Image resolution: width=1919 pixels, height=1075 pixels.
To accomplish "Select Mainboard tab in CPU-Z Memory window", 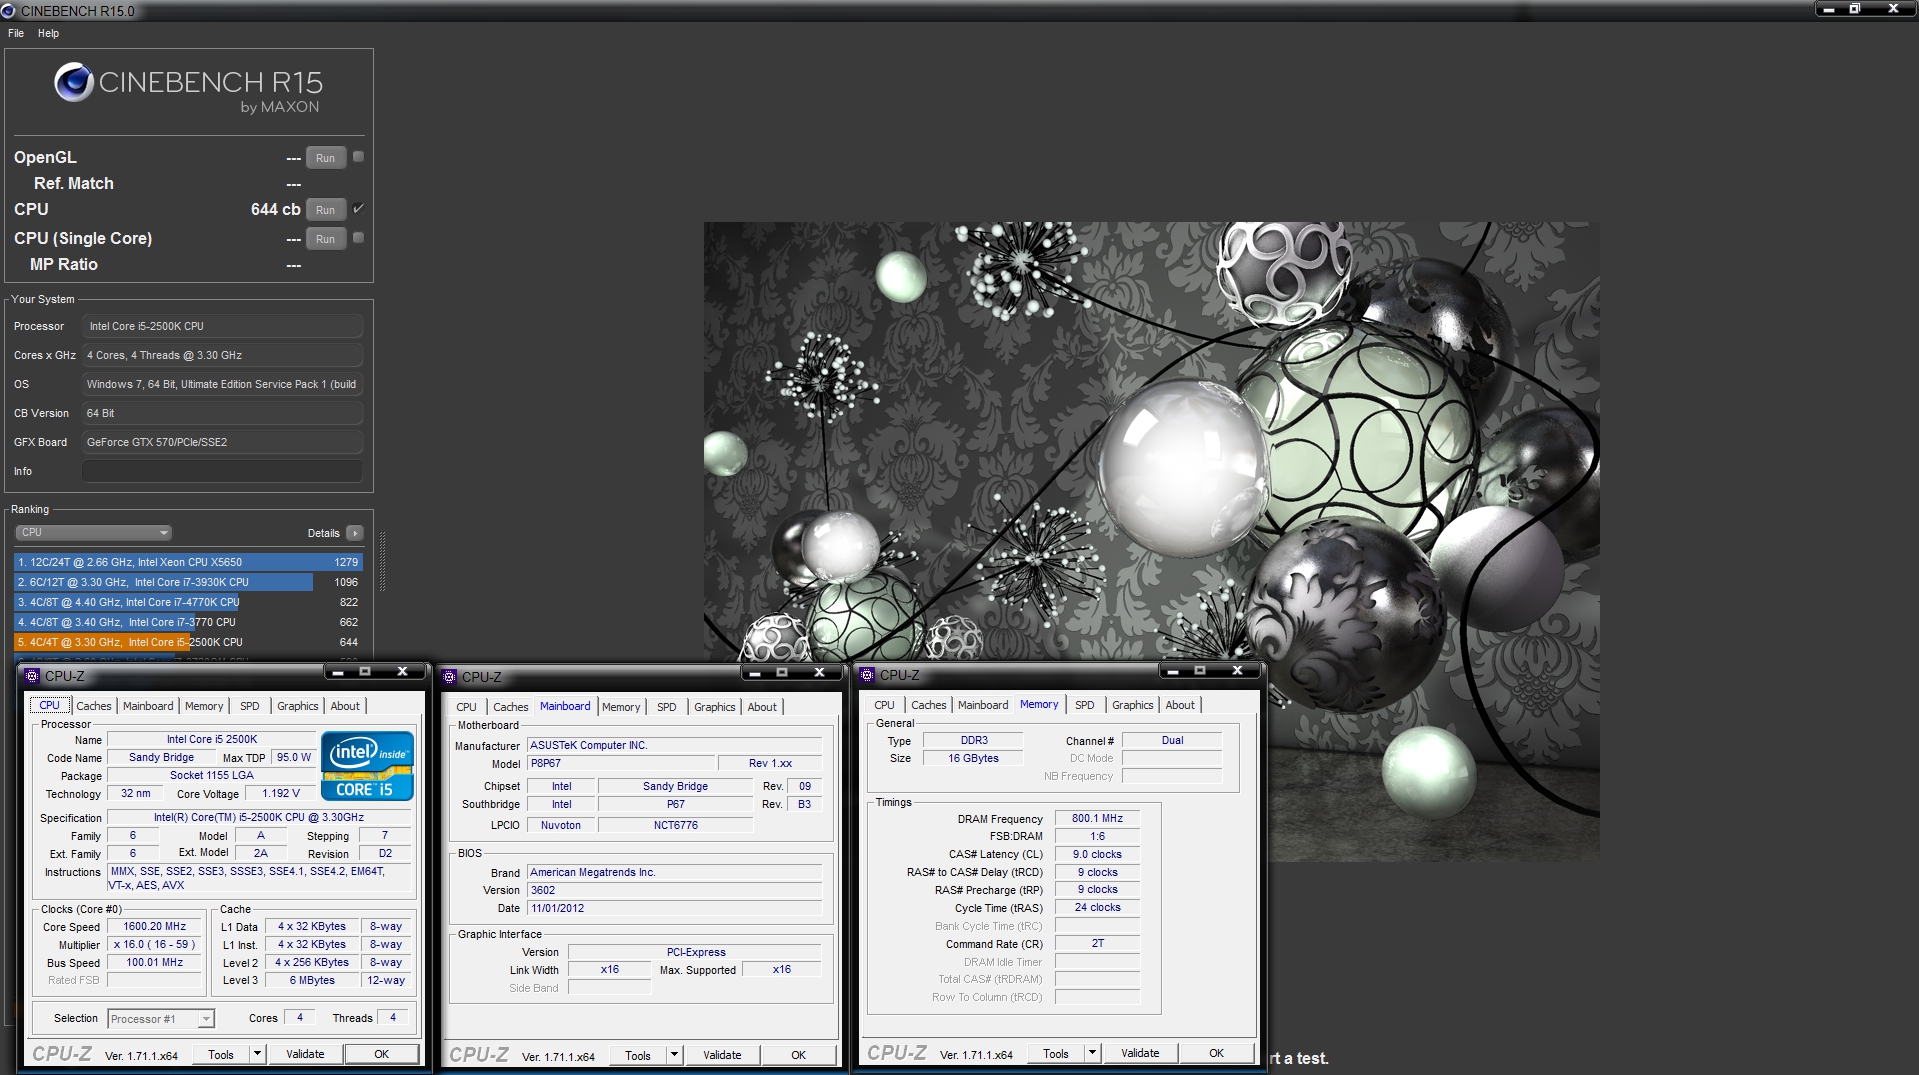I will coord(983,705).
